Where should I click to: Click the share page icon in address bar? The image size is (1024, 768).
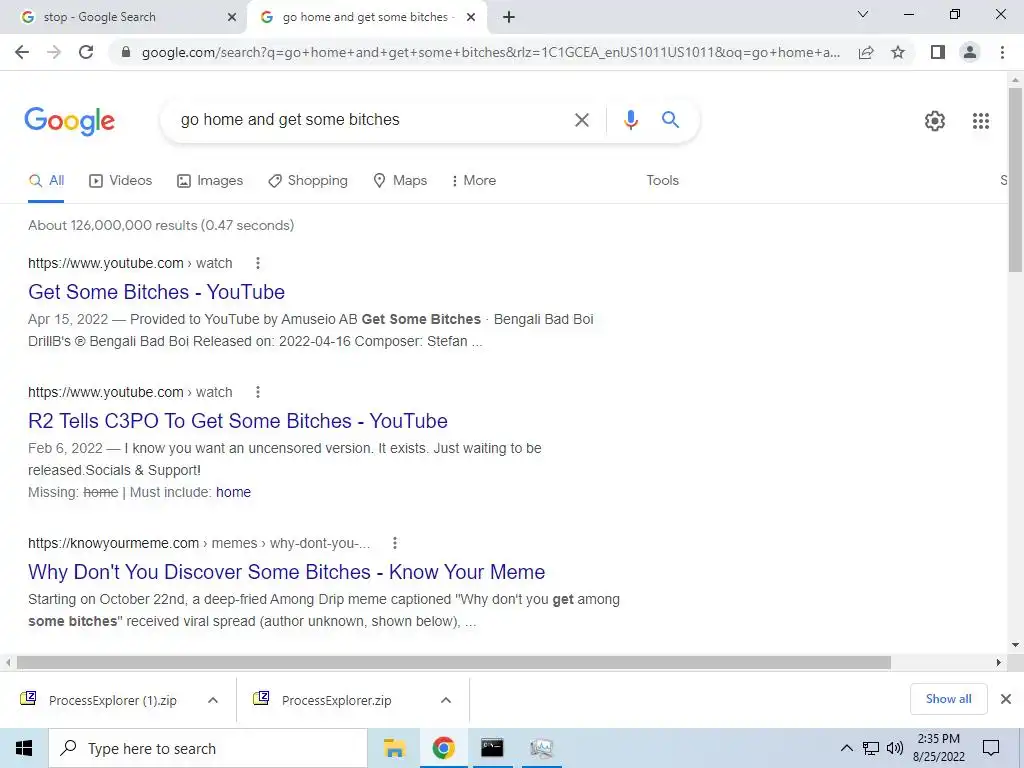(866, 52)
